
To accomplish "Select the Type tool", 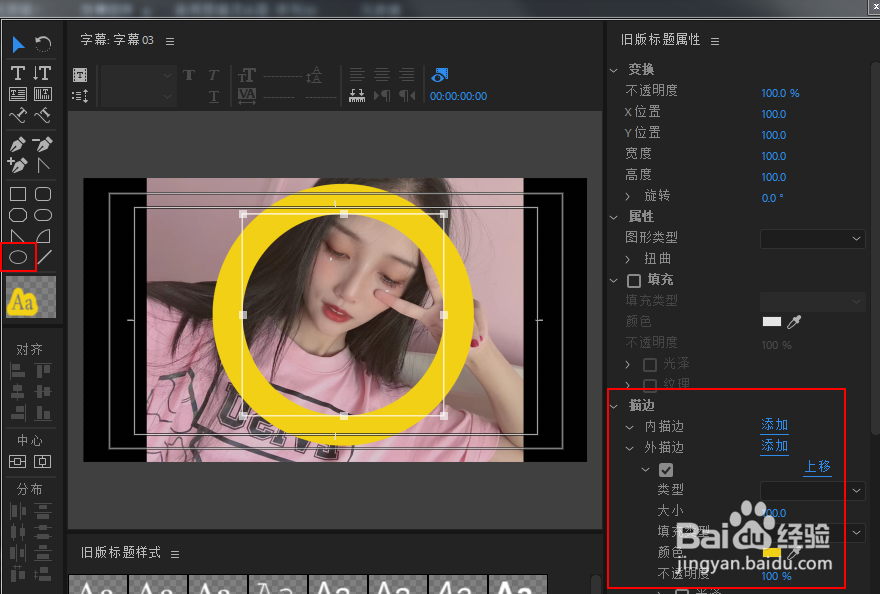I will pyautogui.click(x=17, y=72).
